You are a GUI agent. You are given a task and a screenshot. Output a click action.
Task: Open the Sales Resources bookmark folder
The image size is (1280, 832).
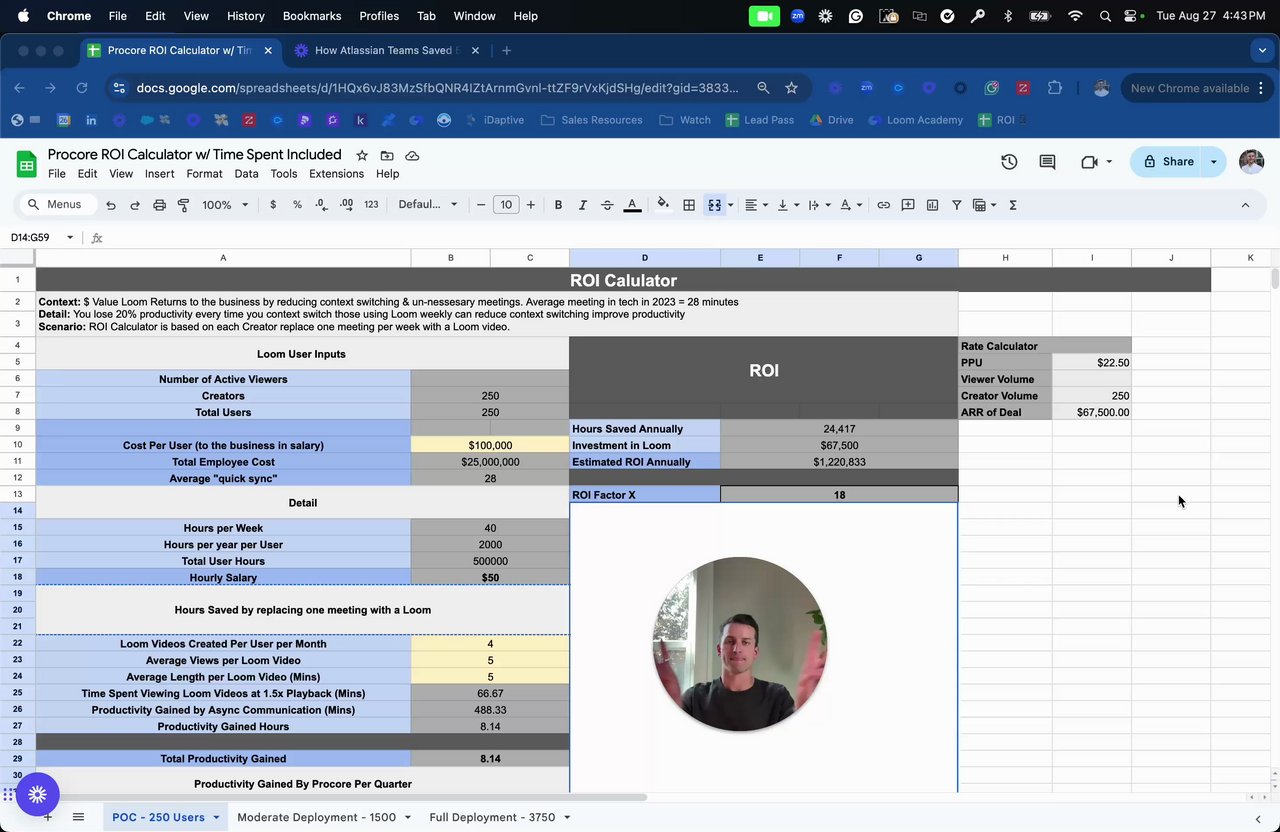tap(592, 120)
